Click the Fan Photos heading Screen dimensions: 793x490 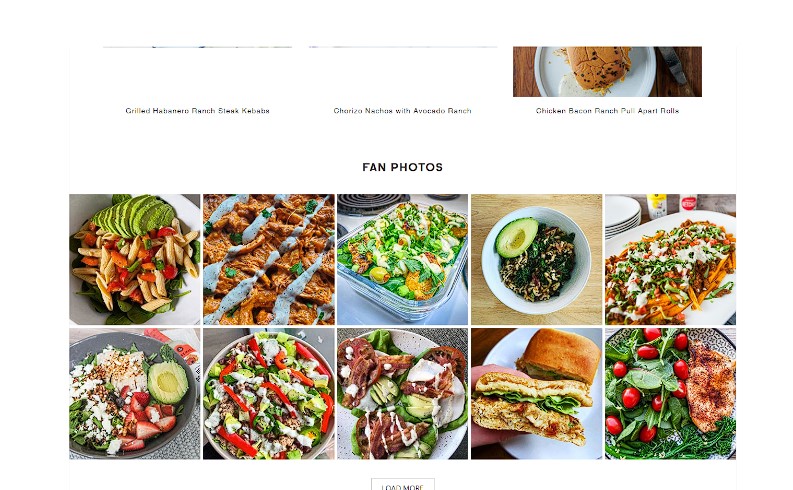(x=403, y=167)
